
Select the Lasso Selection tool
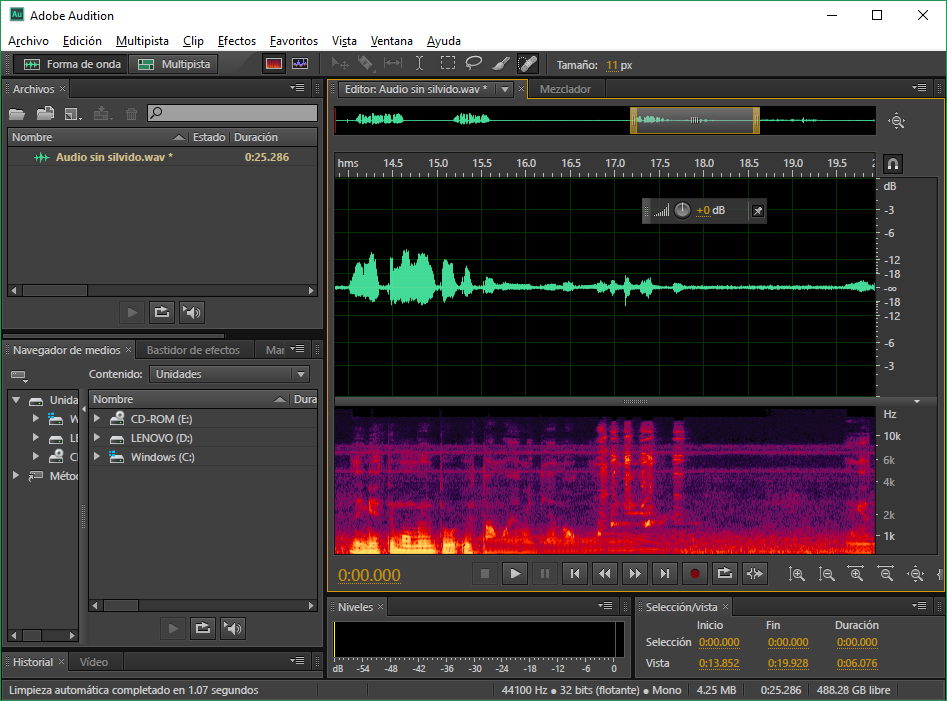474,63
